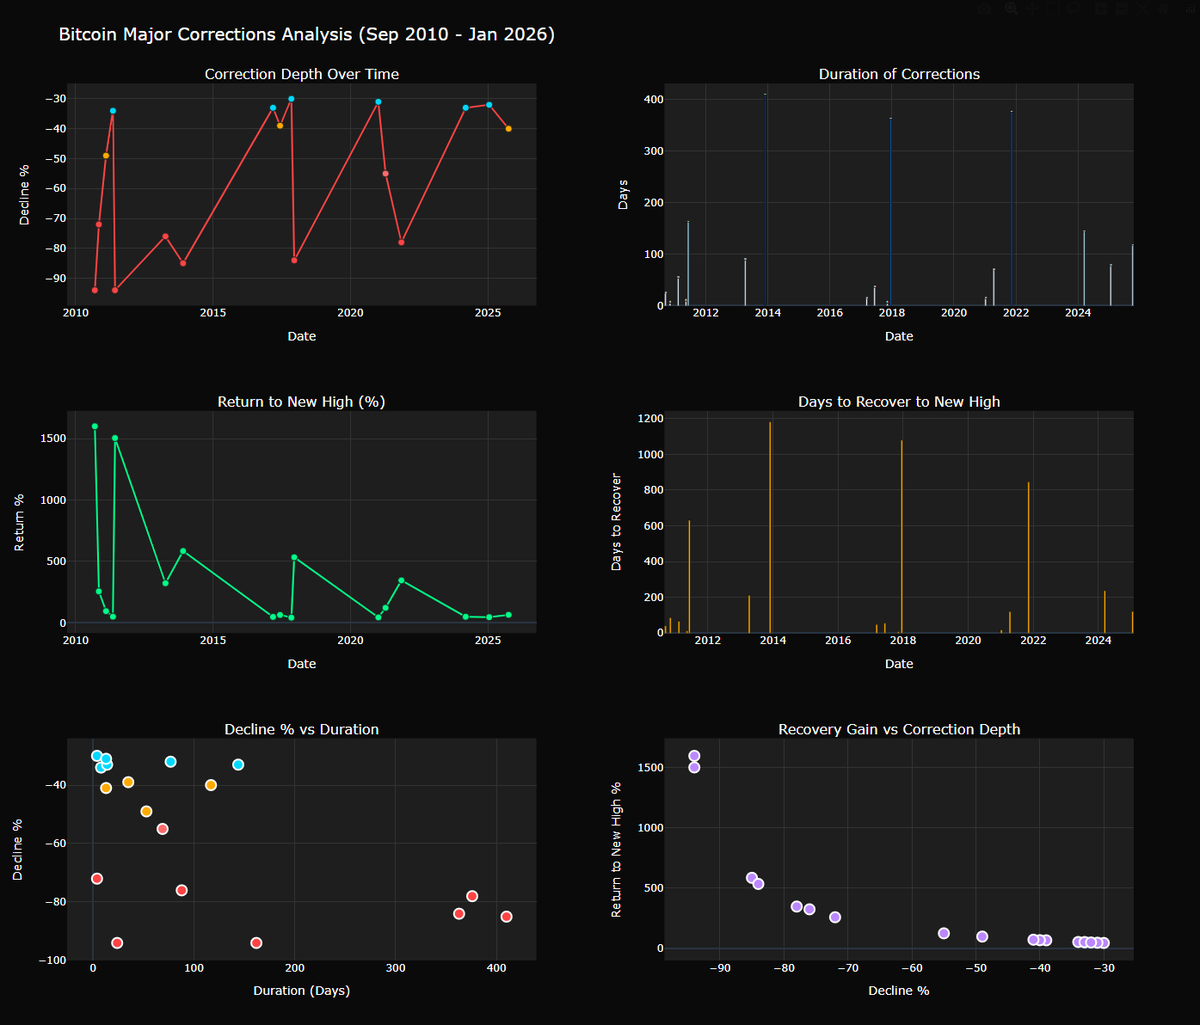
Task: Click the 'Days' y-axis label of duration chart
Action: click(622, 194)
